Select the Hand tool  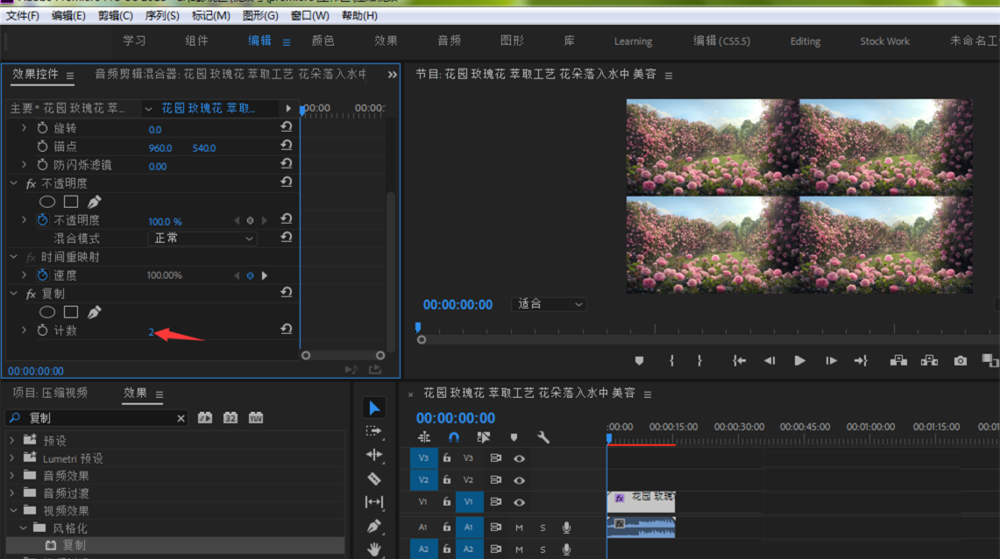[374, 549]
